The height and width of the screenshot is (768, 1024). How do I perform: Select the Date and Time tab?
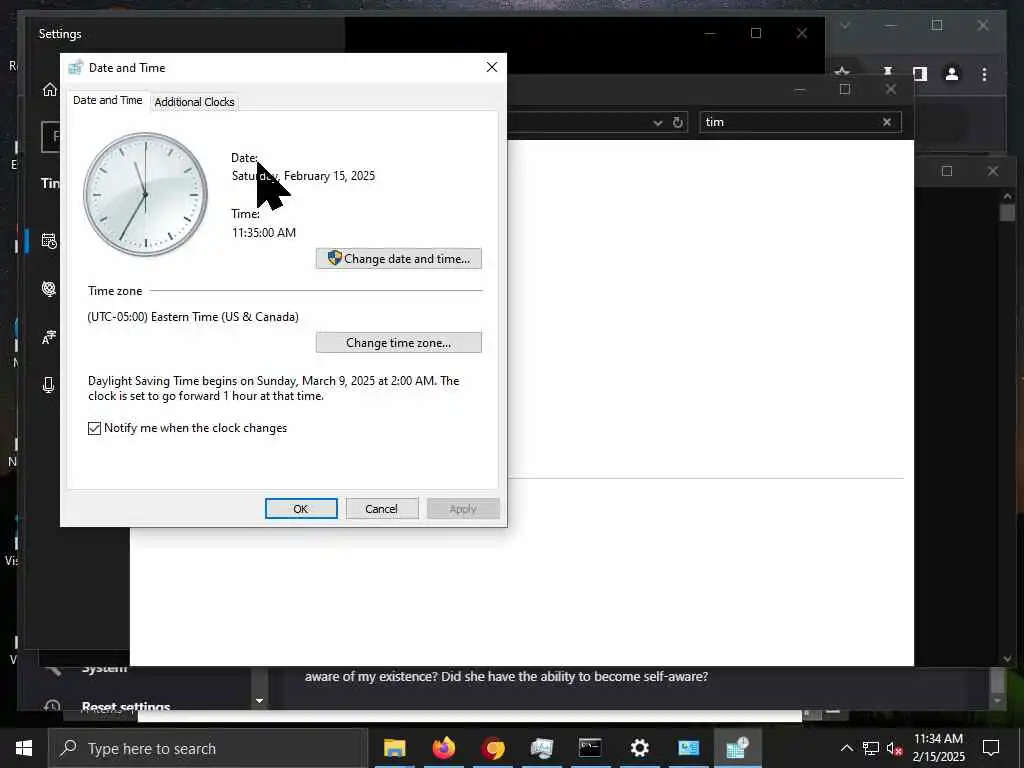tap(108, 100)
